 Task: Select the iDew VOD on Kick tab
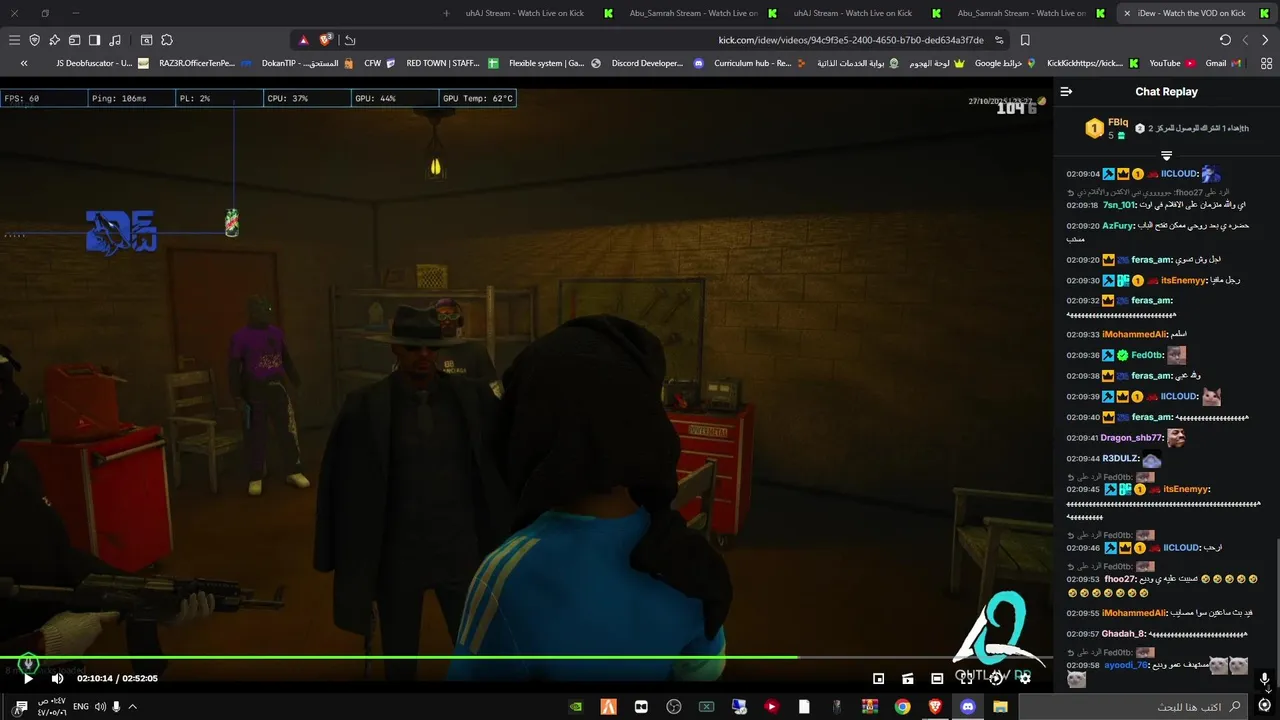[x=1197, y=13]
